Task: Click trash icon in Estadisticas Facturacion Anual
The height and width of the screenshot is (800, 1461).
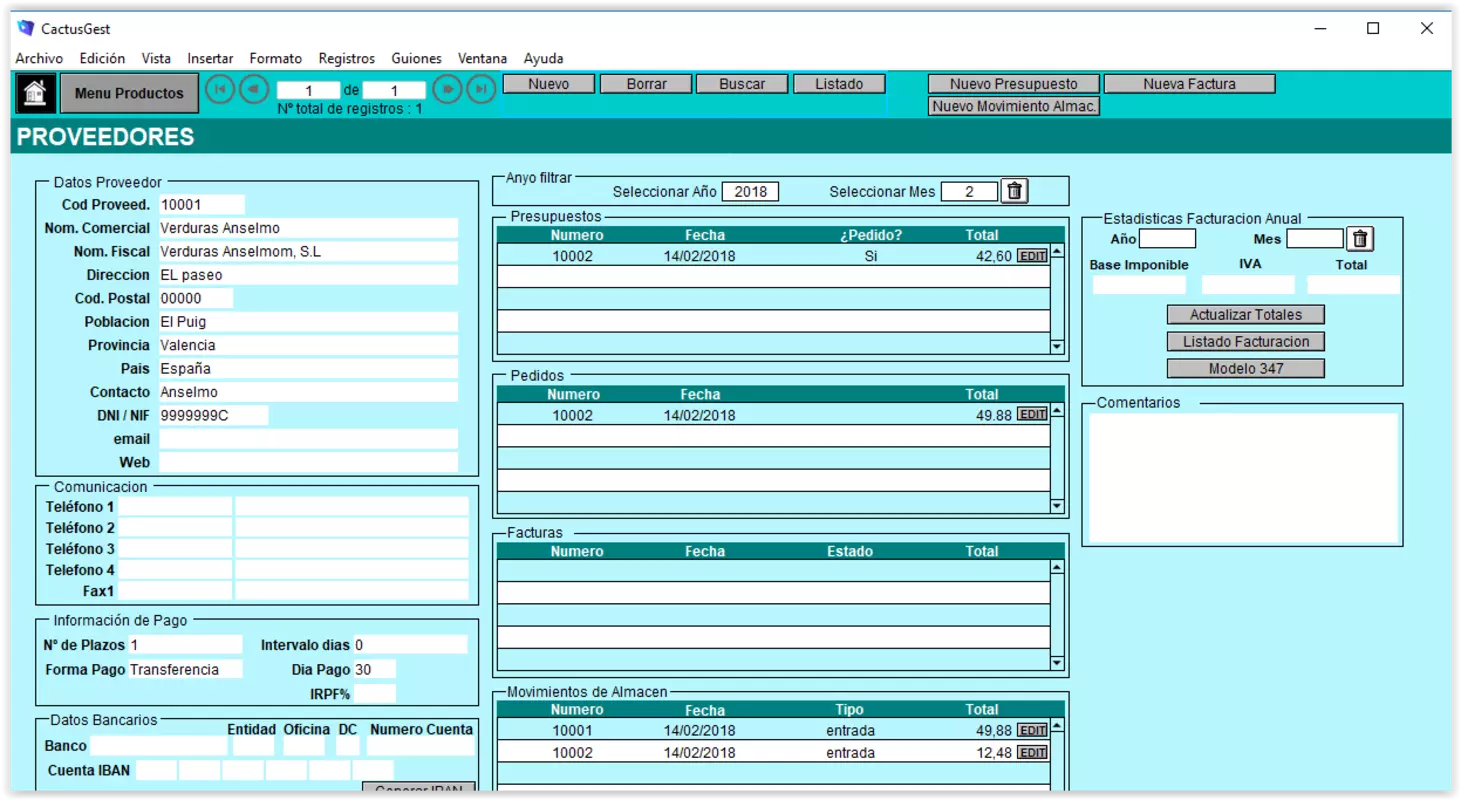Action: point(1360,239)
